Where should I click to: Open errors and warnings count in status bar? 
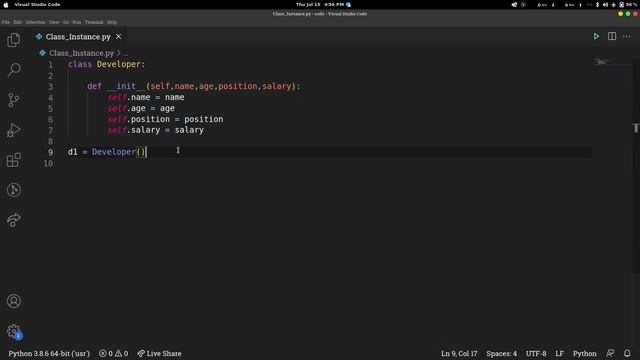click(113, 353)
